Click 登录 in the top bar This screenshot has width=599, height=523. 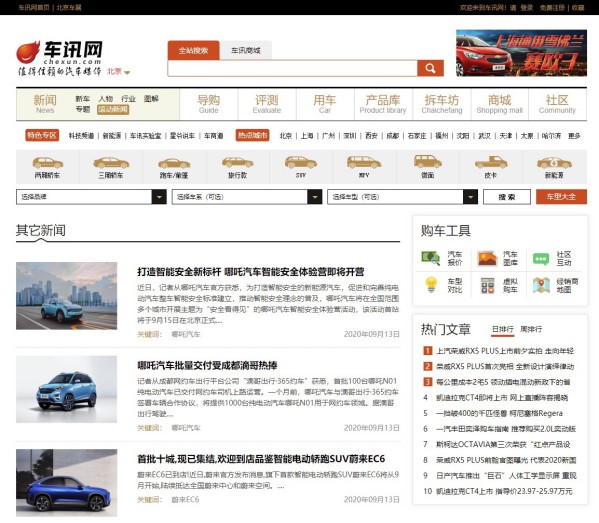[526, 8]
